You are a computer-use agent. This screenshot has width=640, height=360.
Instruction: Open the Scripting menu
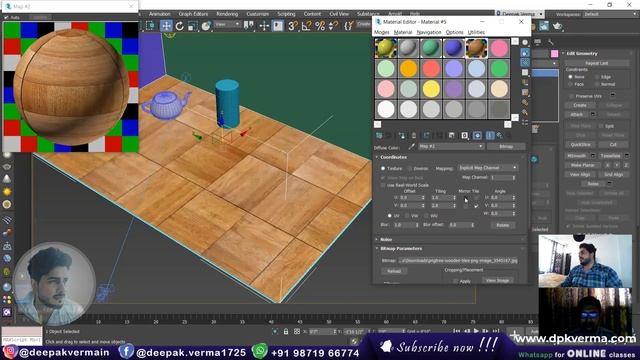286,14
